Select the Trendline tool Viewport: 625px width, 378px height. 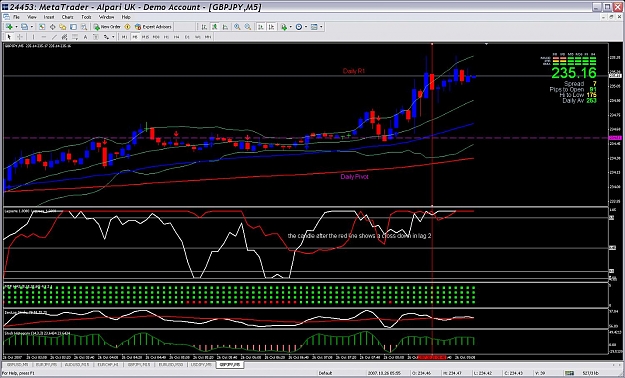point(54,37)
